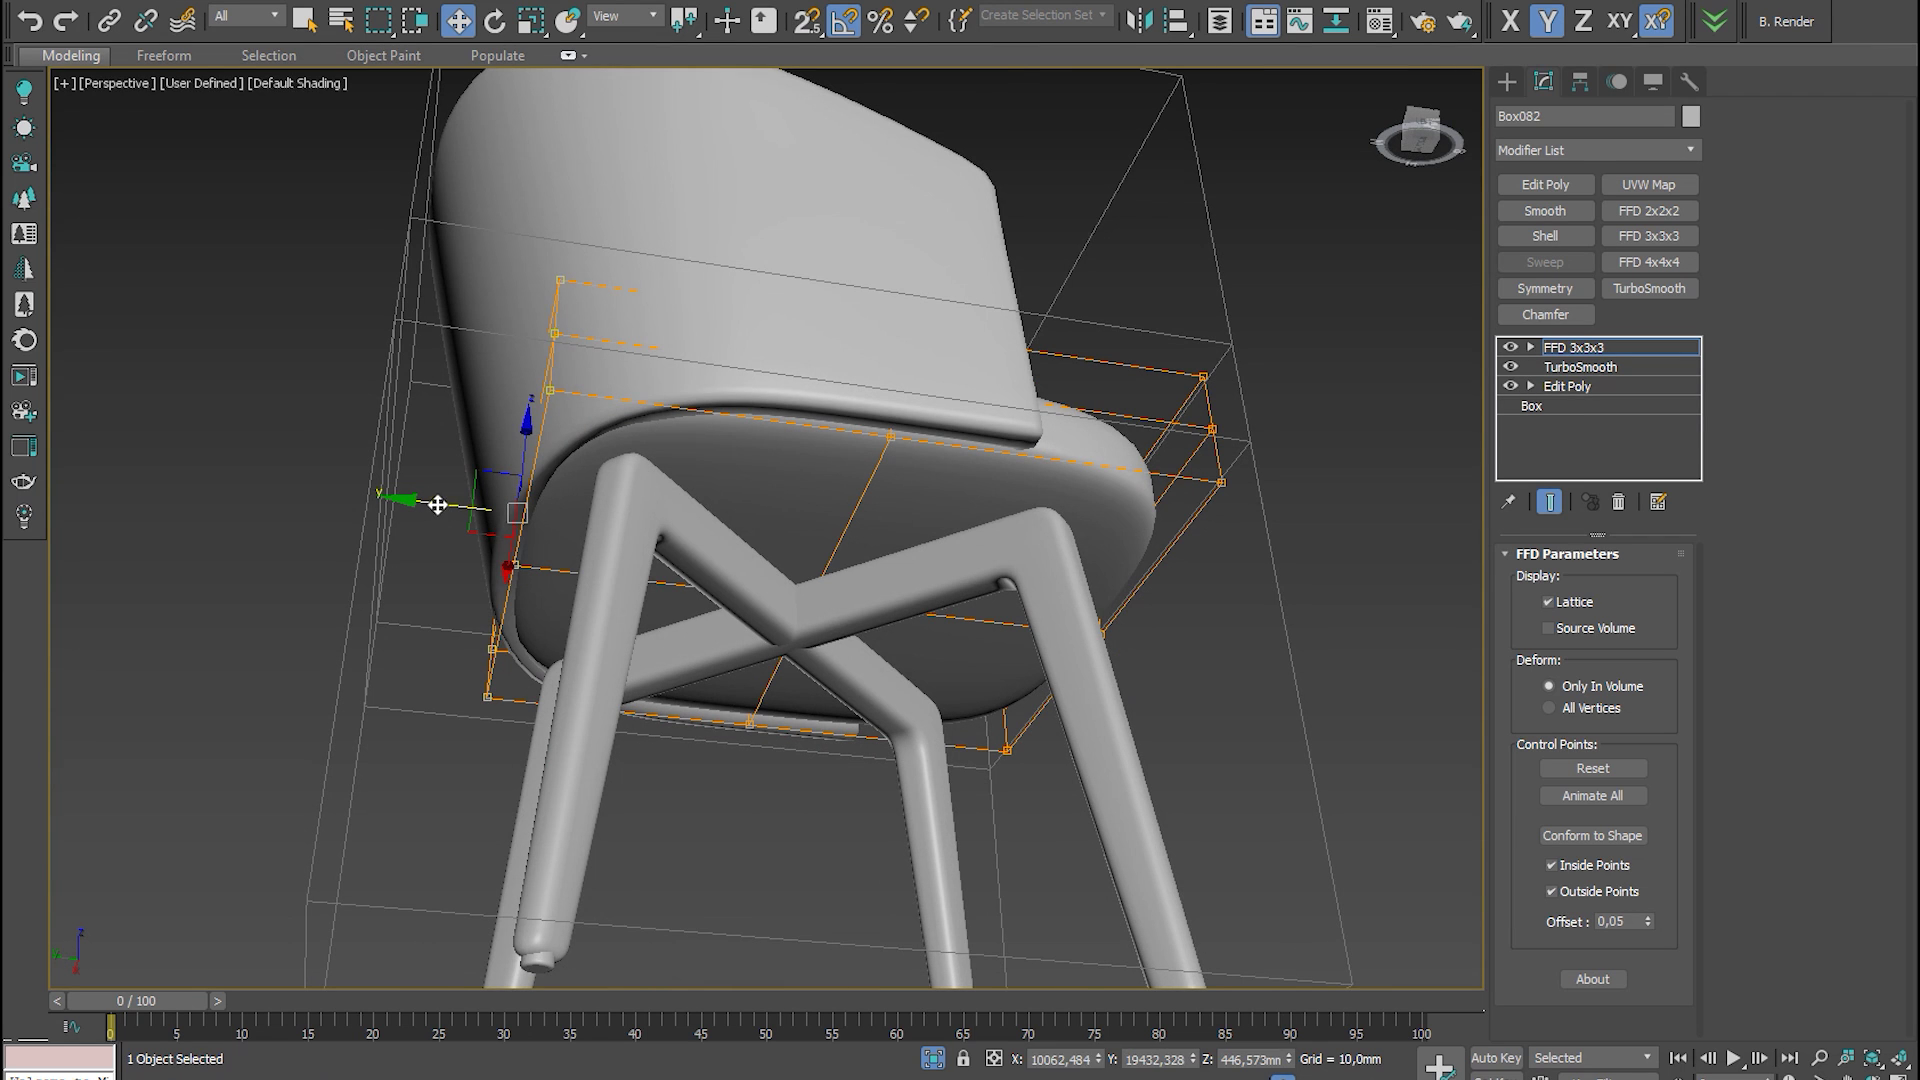Click the object color swatch
1920x1080 pixels.
point(1690,117)
